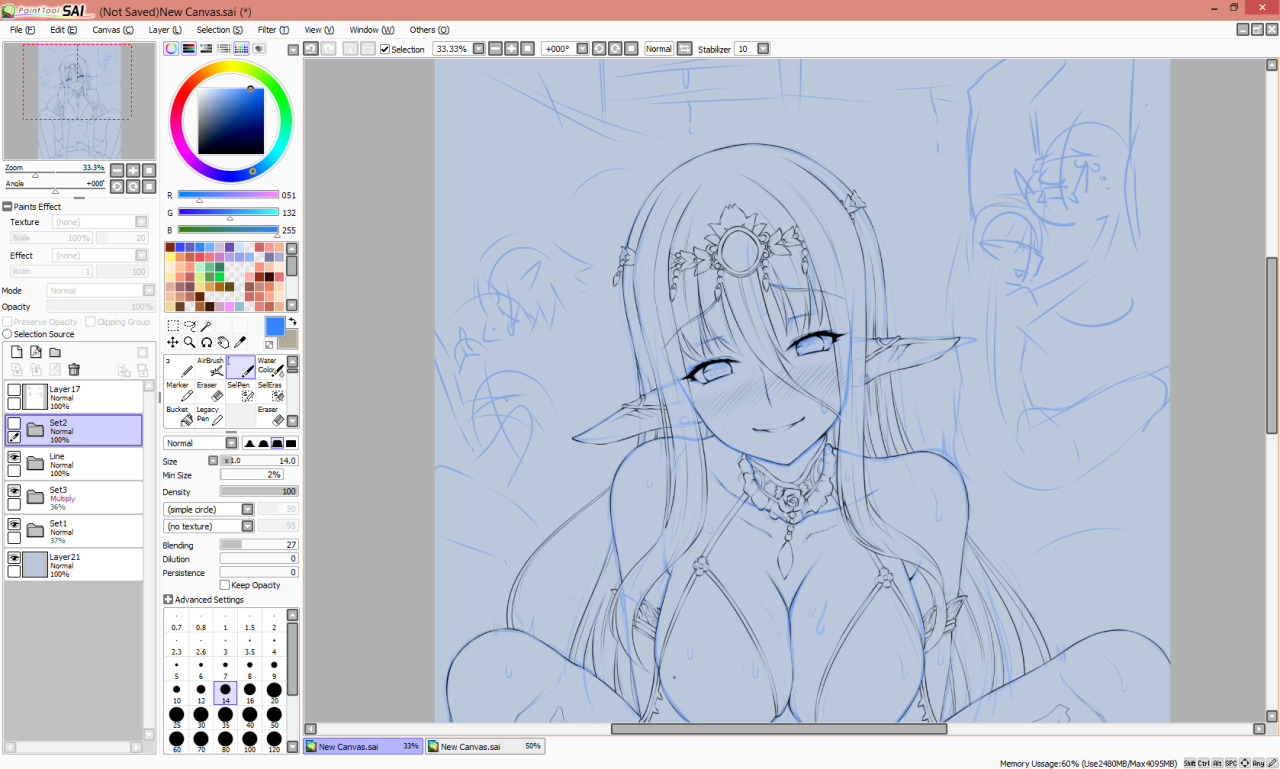Hide the Line layer set
The width and height of the screenshot is (1280, 769).
coord(14,457)
